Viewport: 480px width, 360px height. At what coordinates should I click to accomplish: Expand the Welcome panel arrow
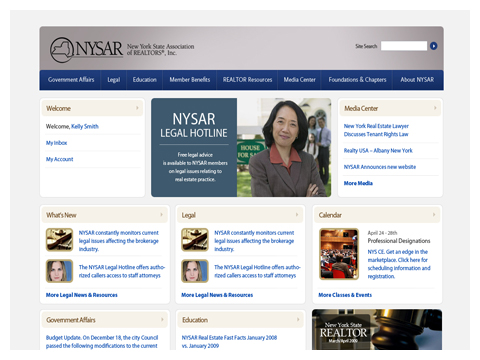(137, 108)
